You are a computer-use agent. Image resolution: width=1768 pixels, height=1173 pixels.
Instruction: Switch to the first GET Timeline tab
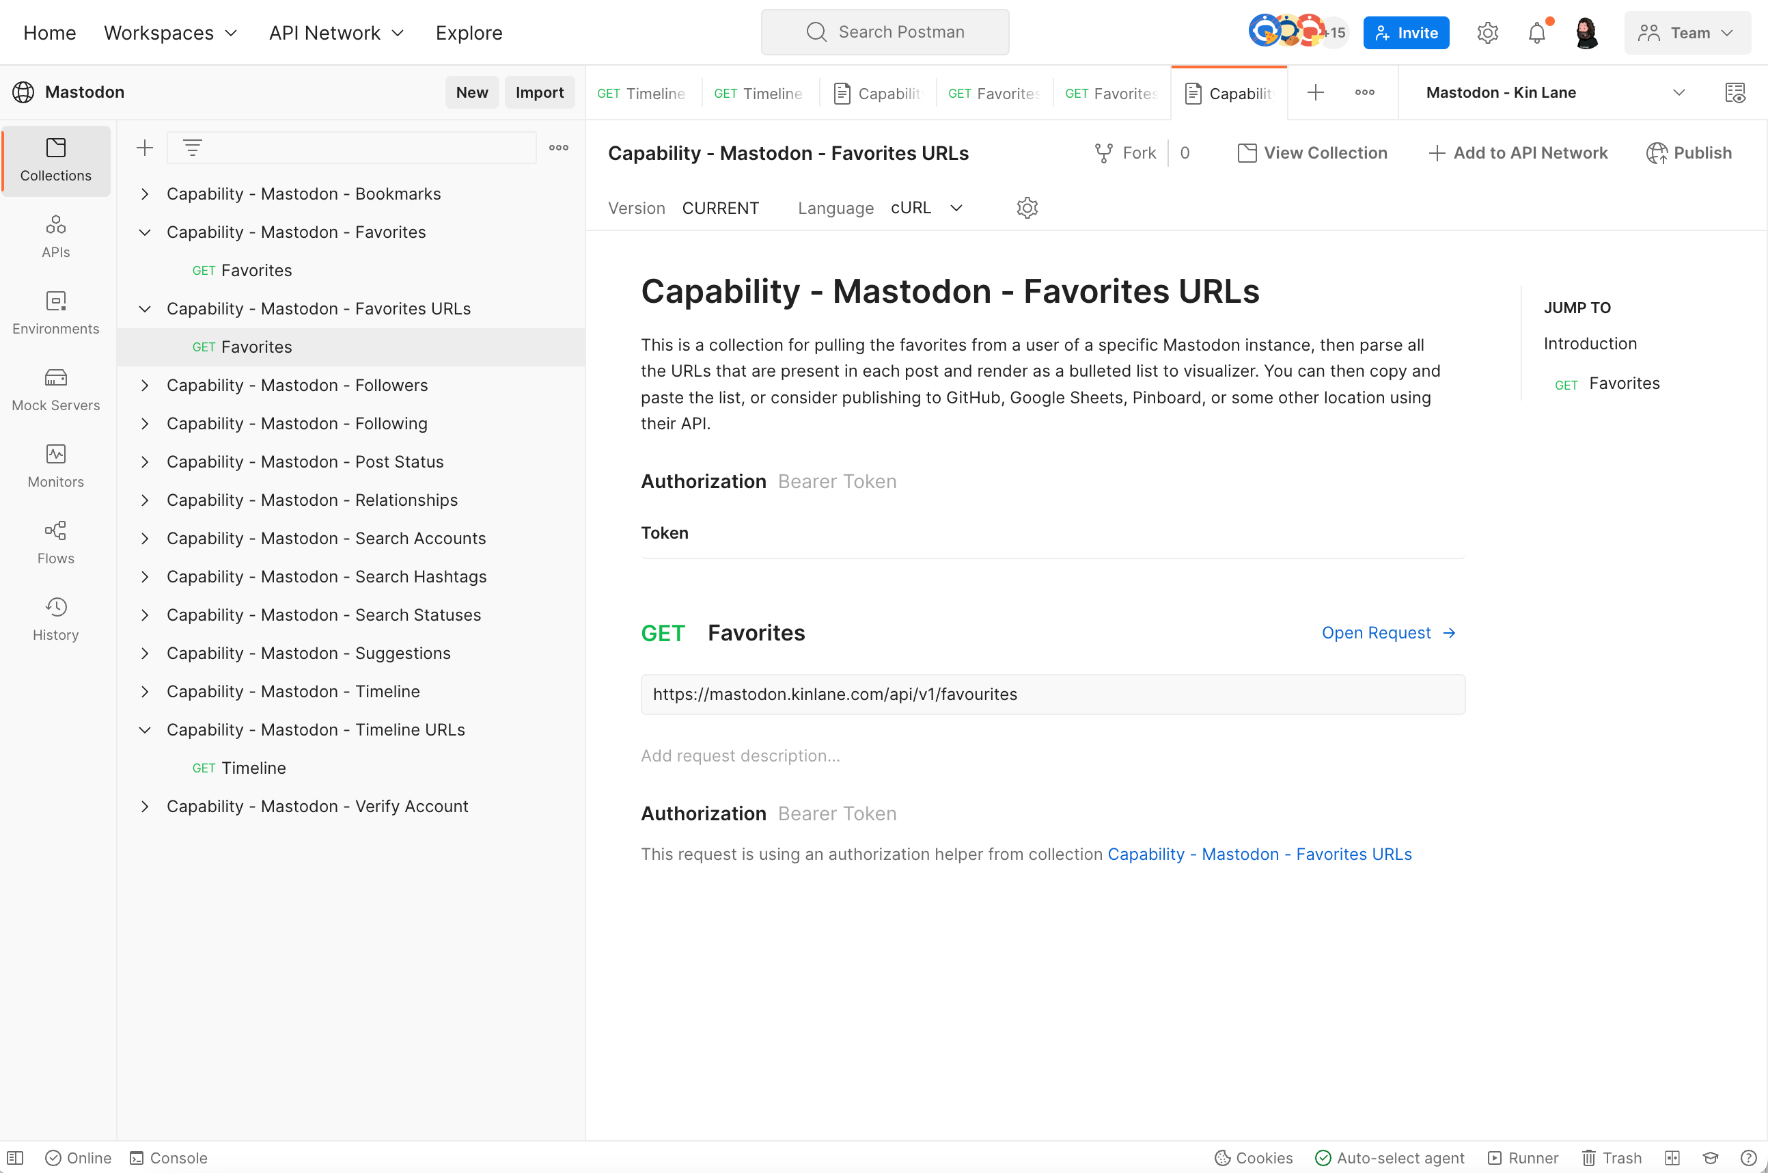click(642, 93)
